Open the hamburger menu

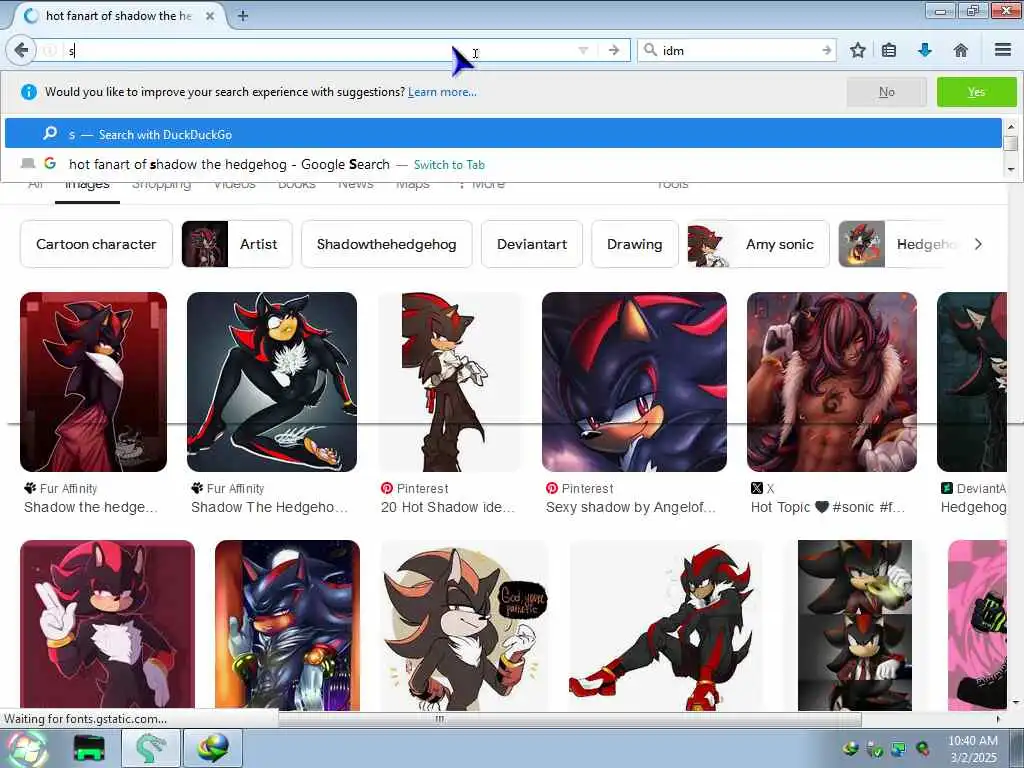point(1003,50)
